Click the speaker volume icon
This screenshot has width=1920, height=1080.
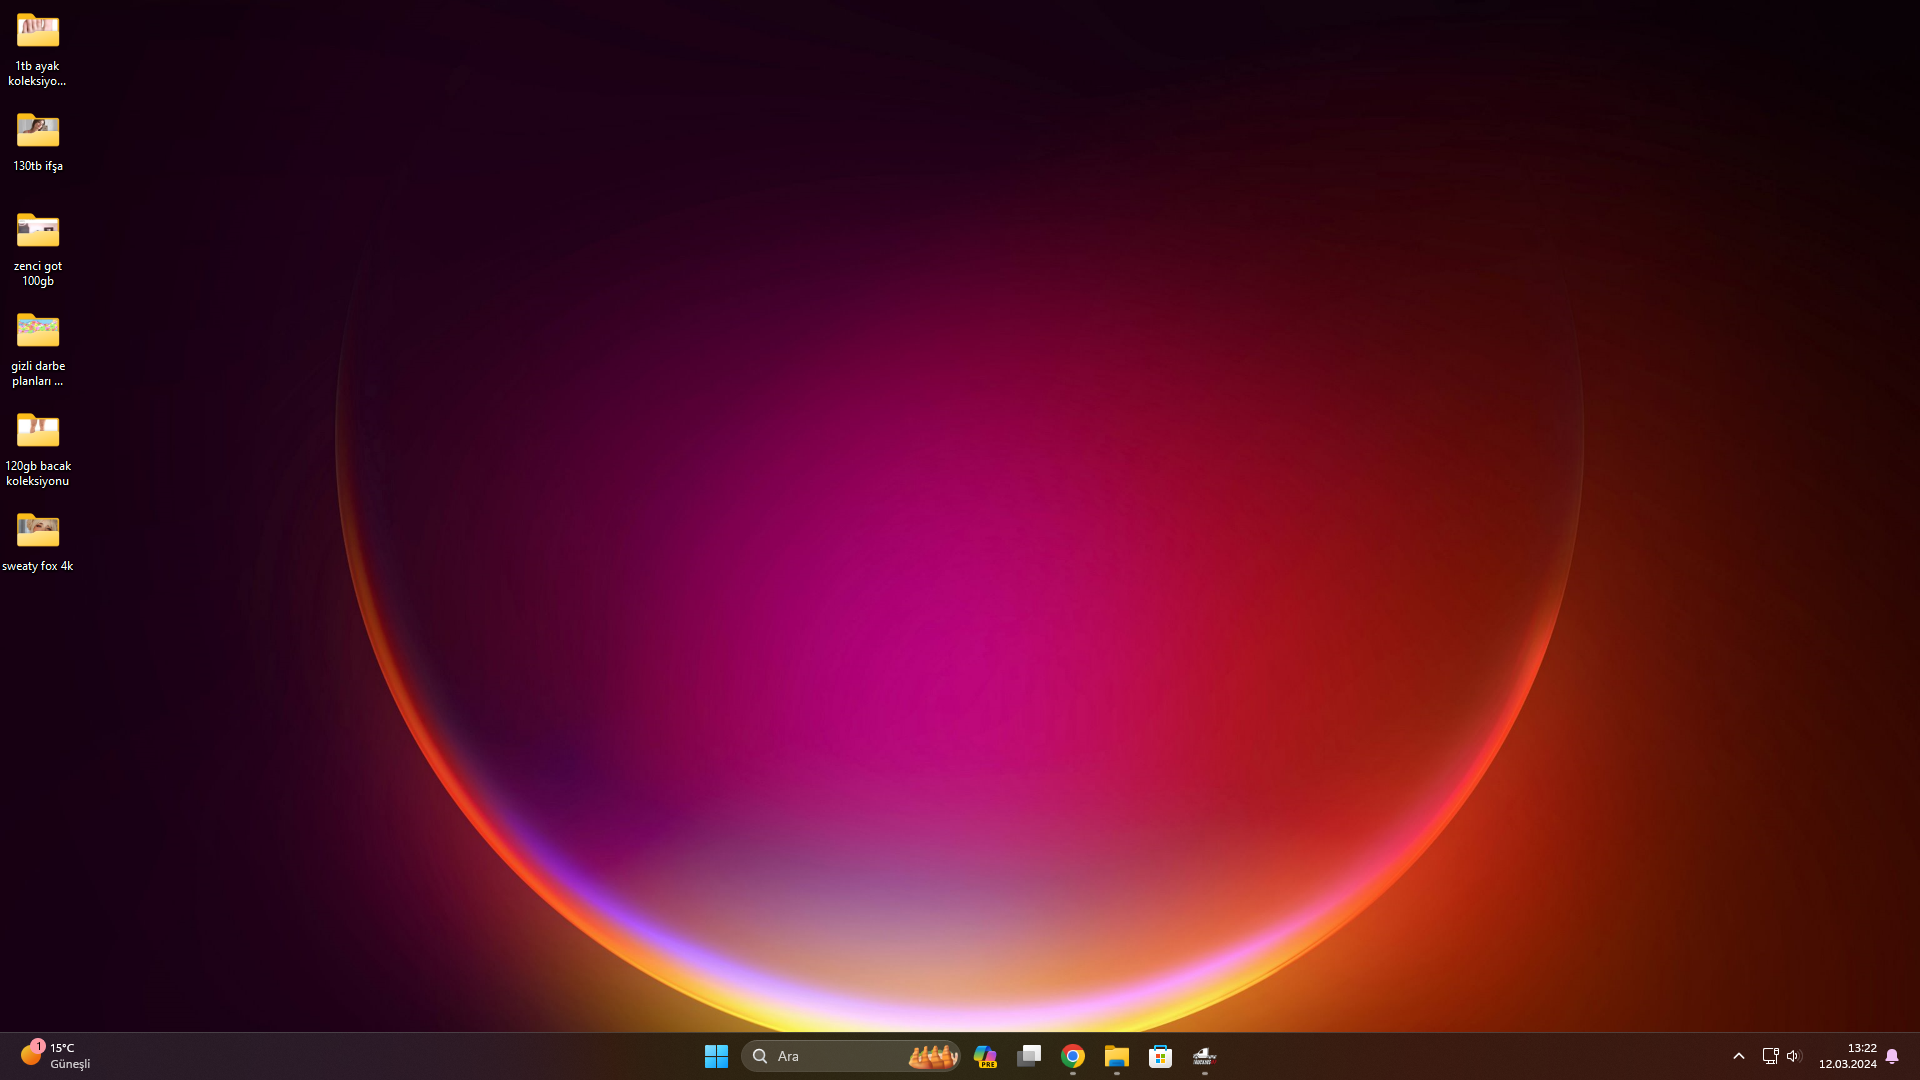(1793, 1056)
